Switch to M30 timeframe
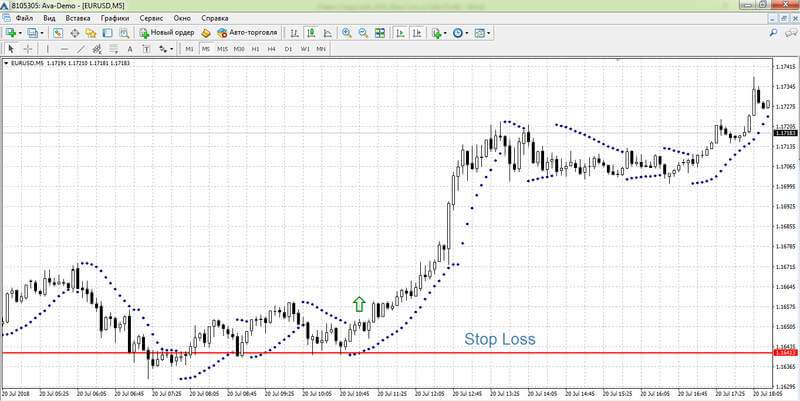This screenshot has width=800, height=401. coord(239,49)
